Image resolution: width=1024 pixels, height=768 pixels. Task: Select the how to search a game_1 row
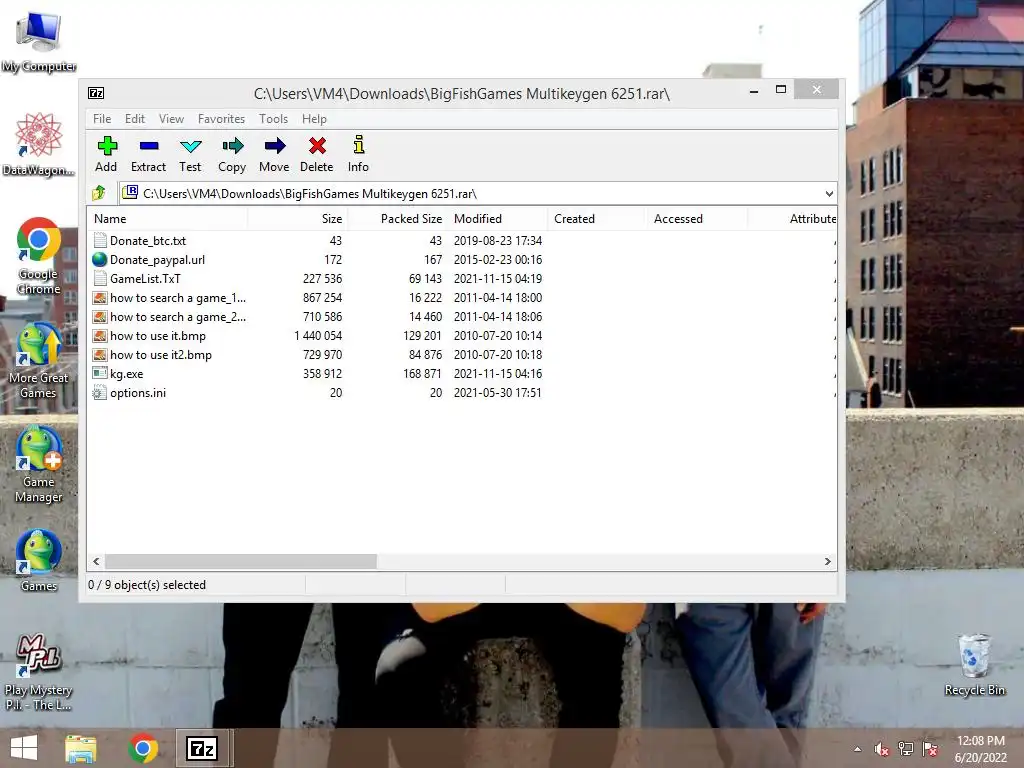click(462, 298)
